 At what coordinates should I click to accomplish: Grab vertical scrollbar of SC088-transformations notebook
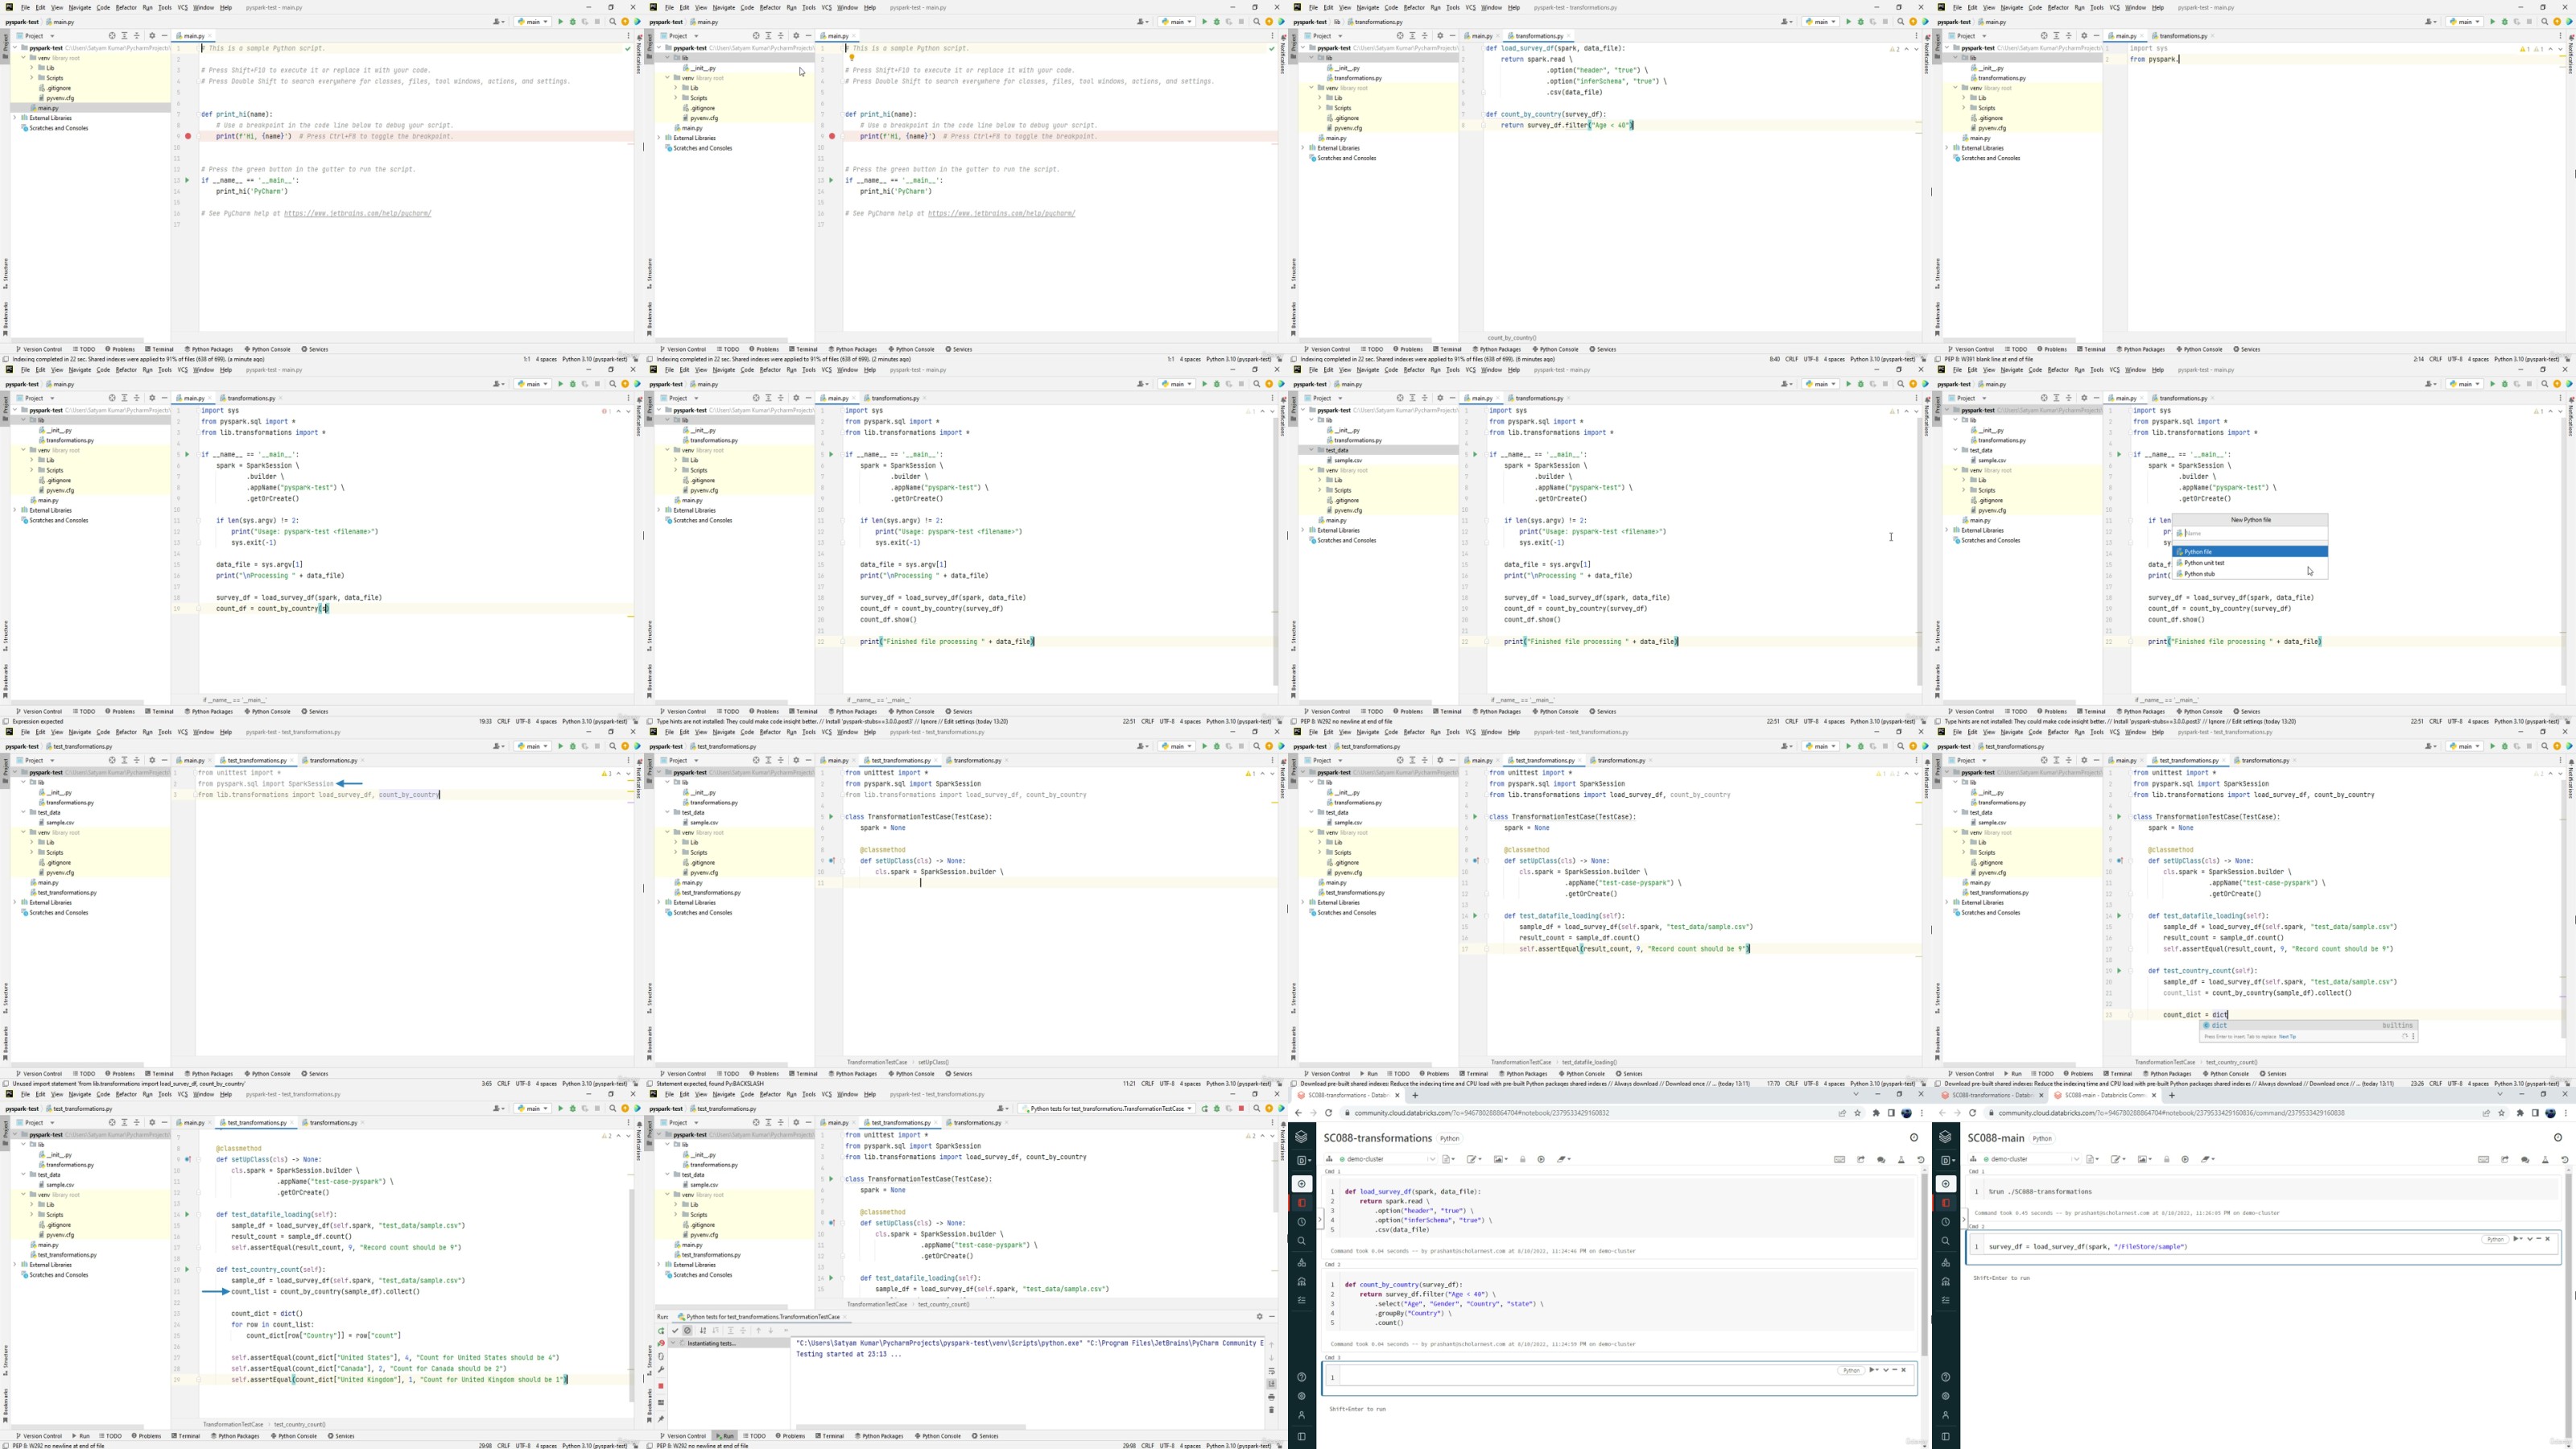pyautogui.click(x=1924, y=1265)
